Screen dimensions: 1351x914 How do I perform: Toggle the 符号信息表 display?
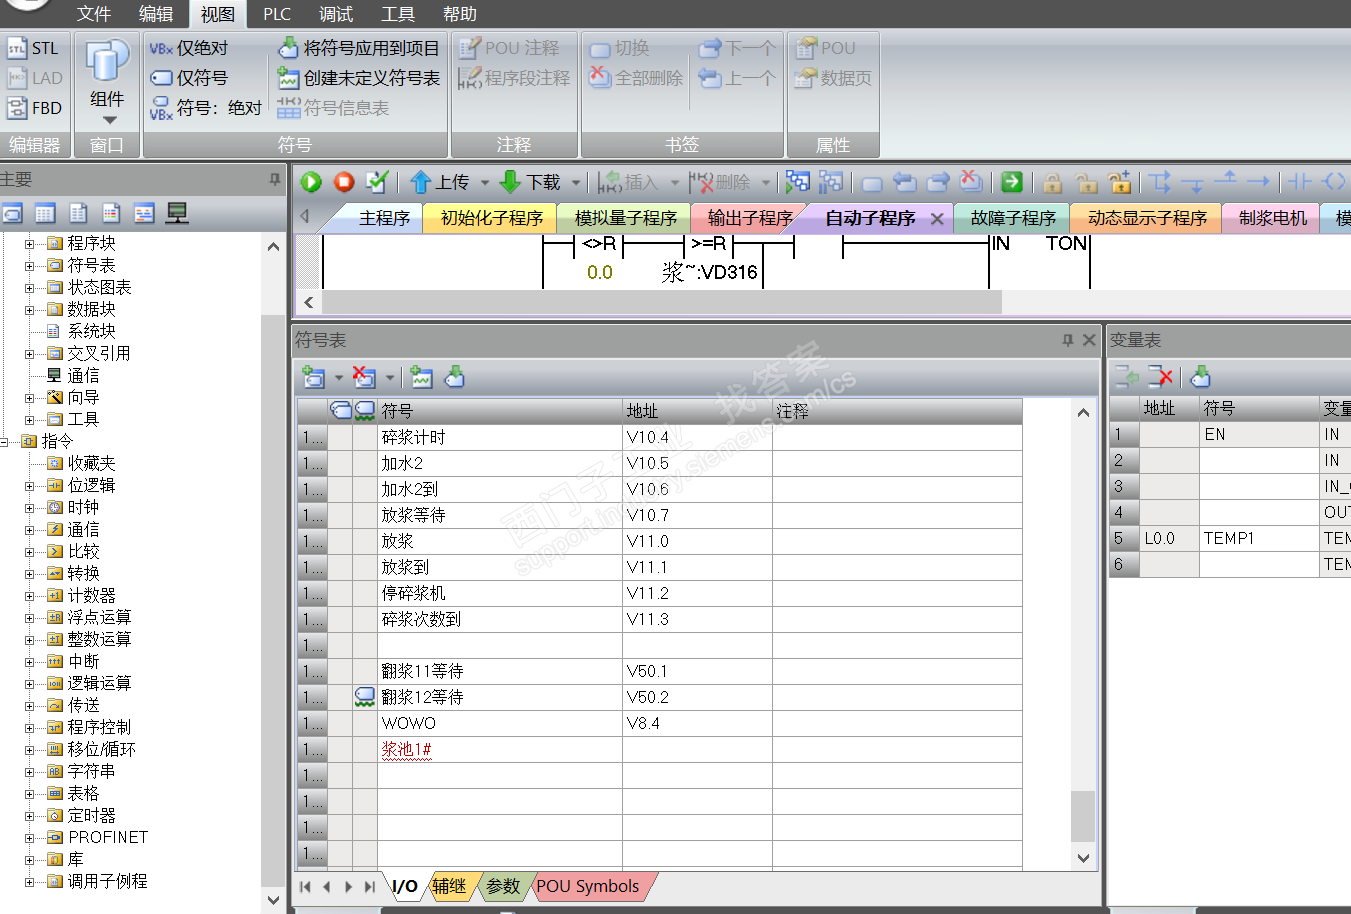[333, 108]
